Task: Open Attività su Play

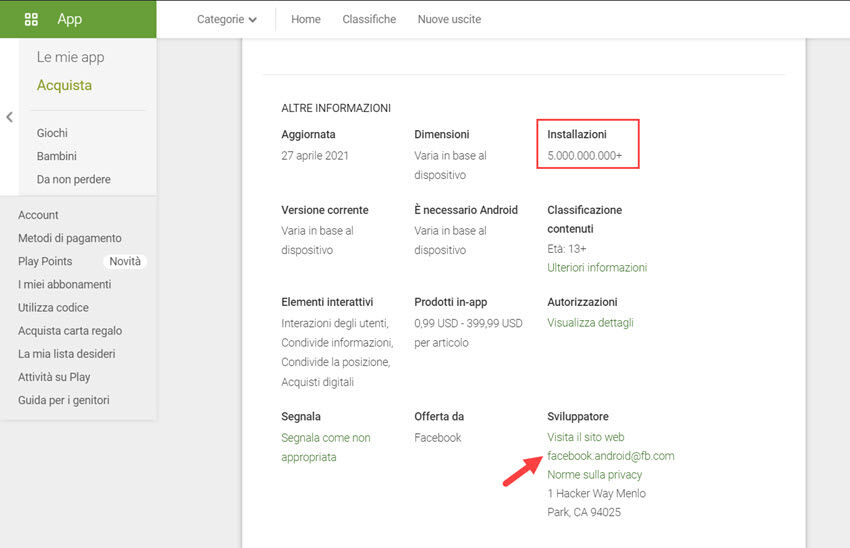Action: 54,377
